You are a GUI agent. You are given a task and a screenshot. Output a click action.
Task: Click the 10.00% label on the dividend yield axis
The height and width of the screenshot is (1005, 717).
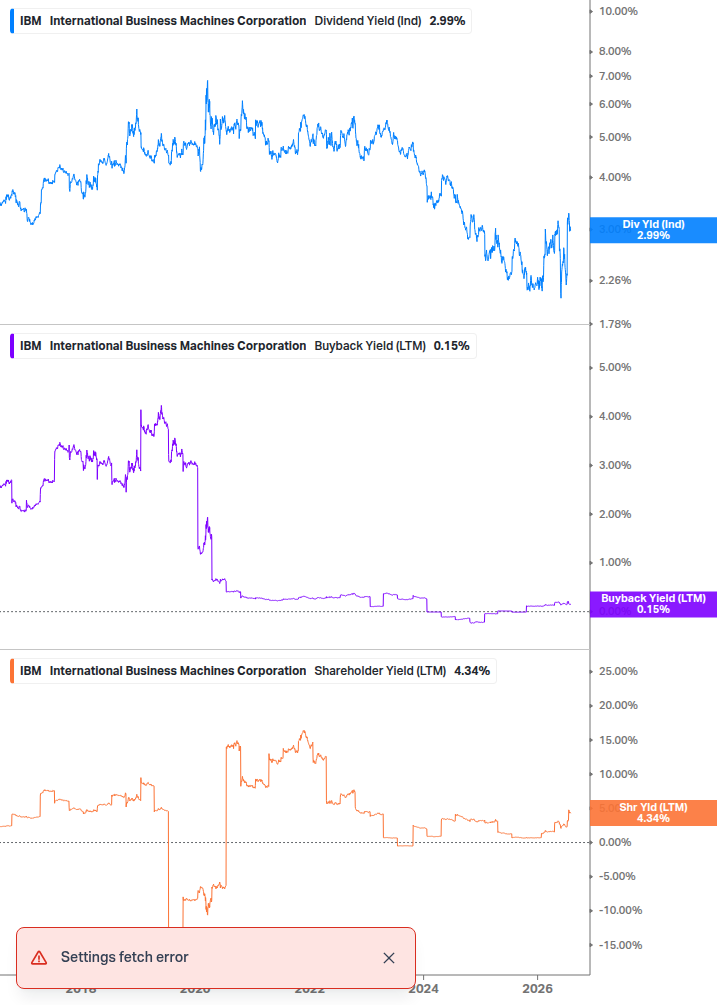tap(618, 12)
